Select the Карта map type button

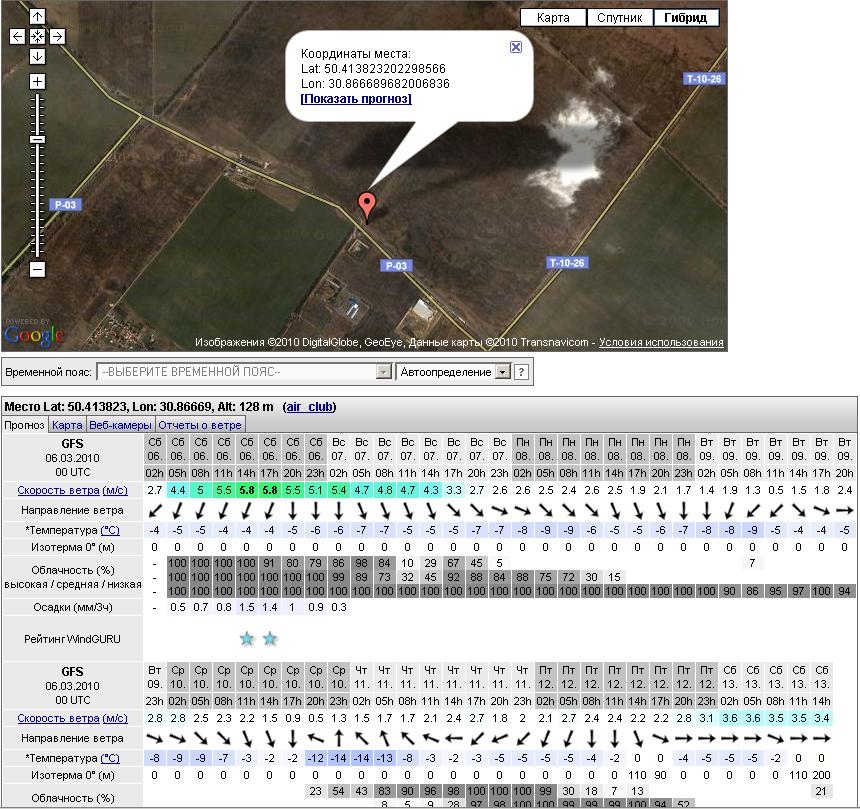(x=553, y=18)
